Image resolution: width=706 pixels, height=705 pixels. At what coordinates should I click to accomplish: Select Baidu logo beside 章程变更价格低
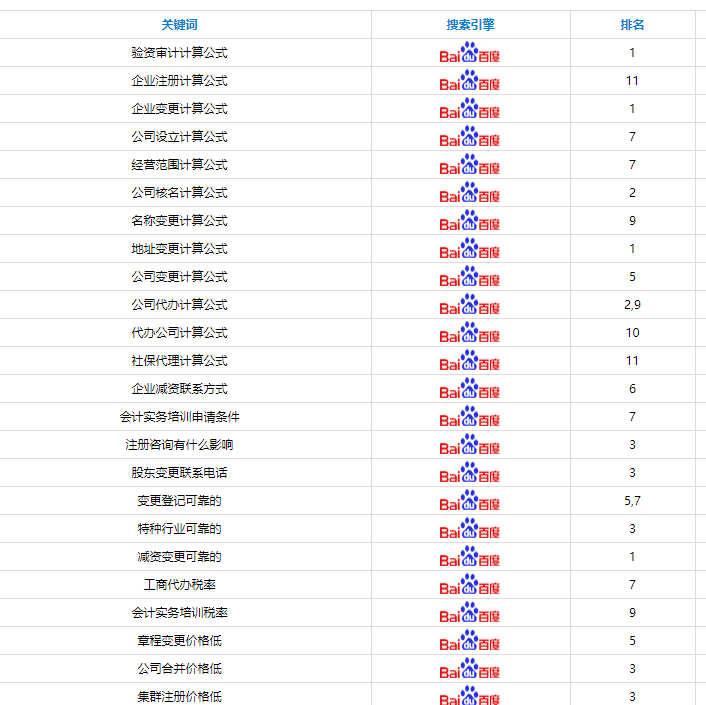coord(470,640)
